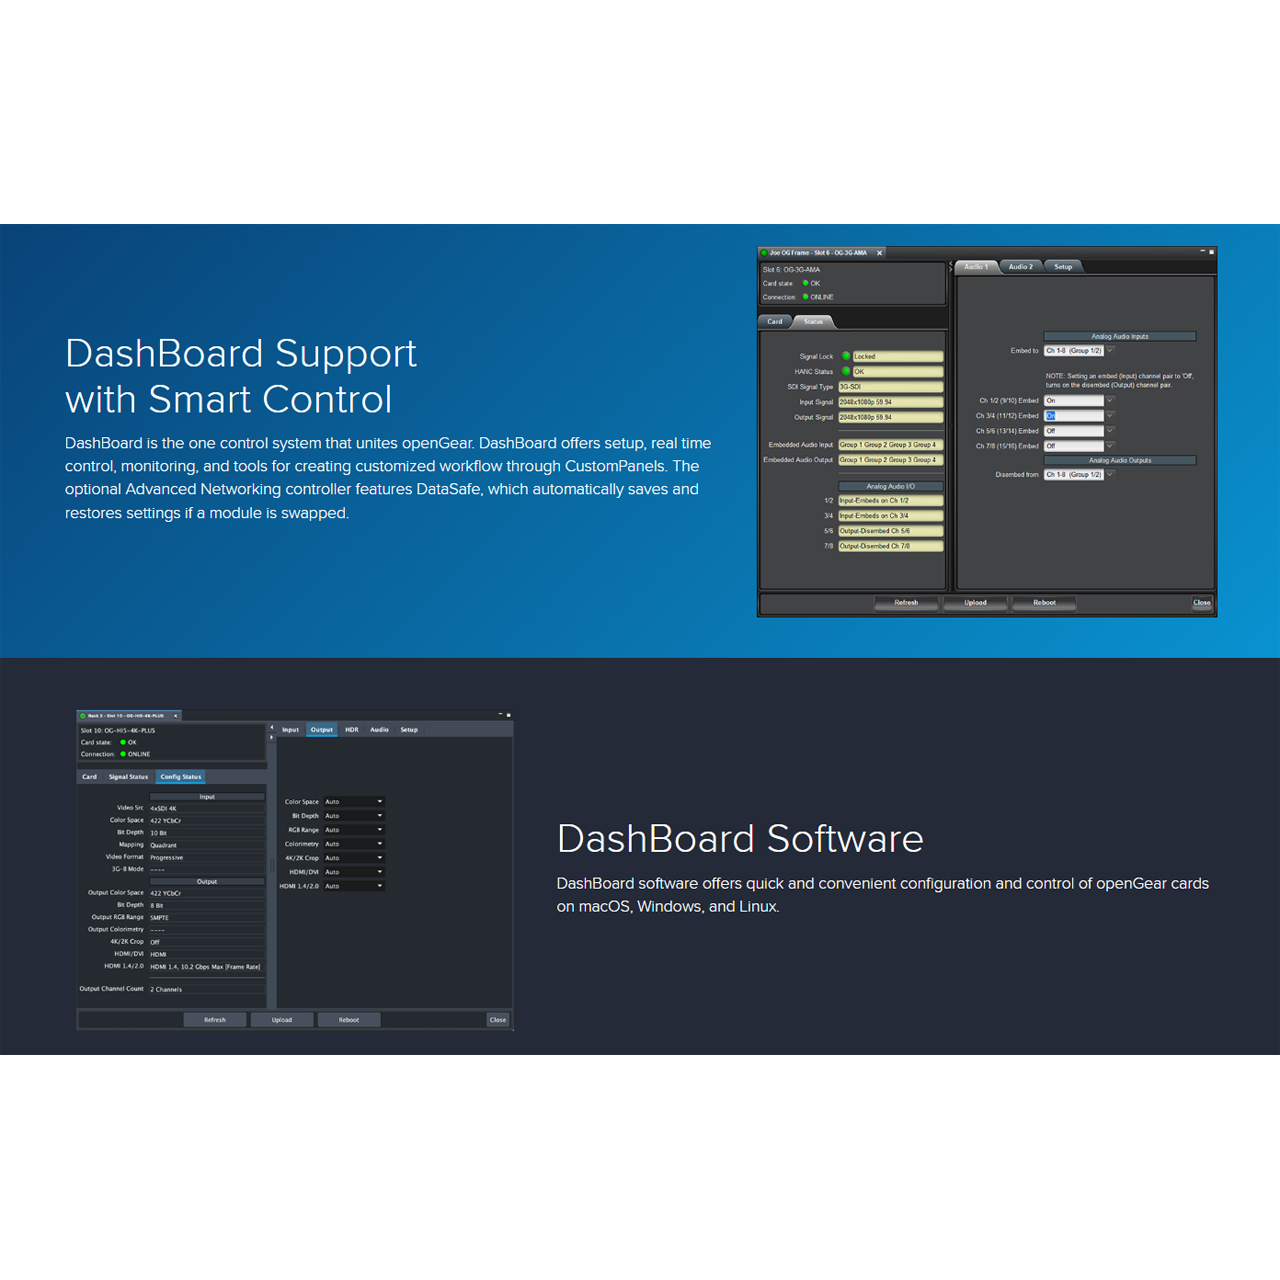The height and width of the screenshot is (1280, 1280).
Task: Close the Rack 2 Slot 10 tab with its X
Action: 176,716
